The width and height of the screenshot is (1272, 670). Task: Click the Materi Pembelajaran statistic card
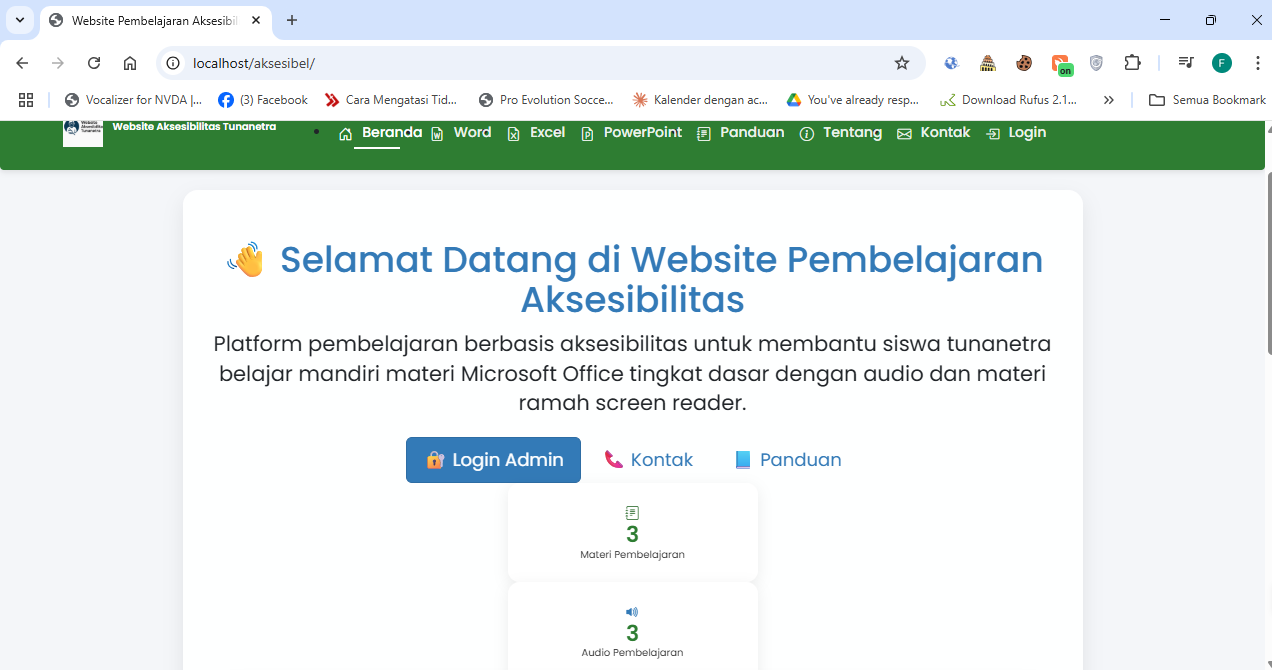click(x=633, y=532)
